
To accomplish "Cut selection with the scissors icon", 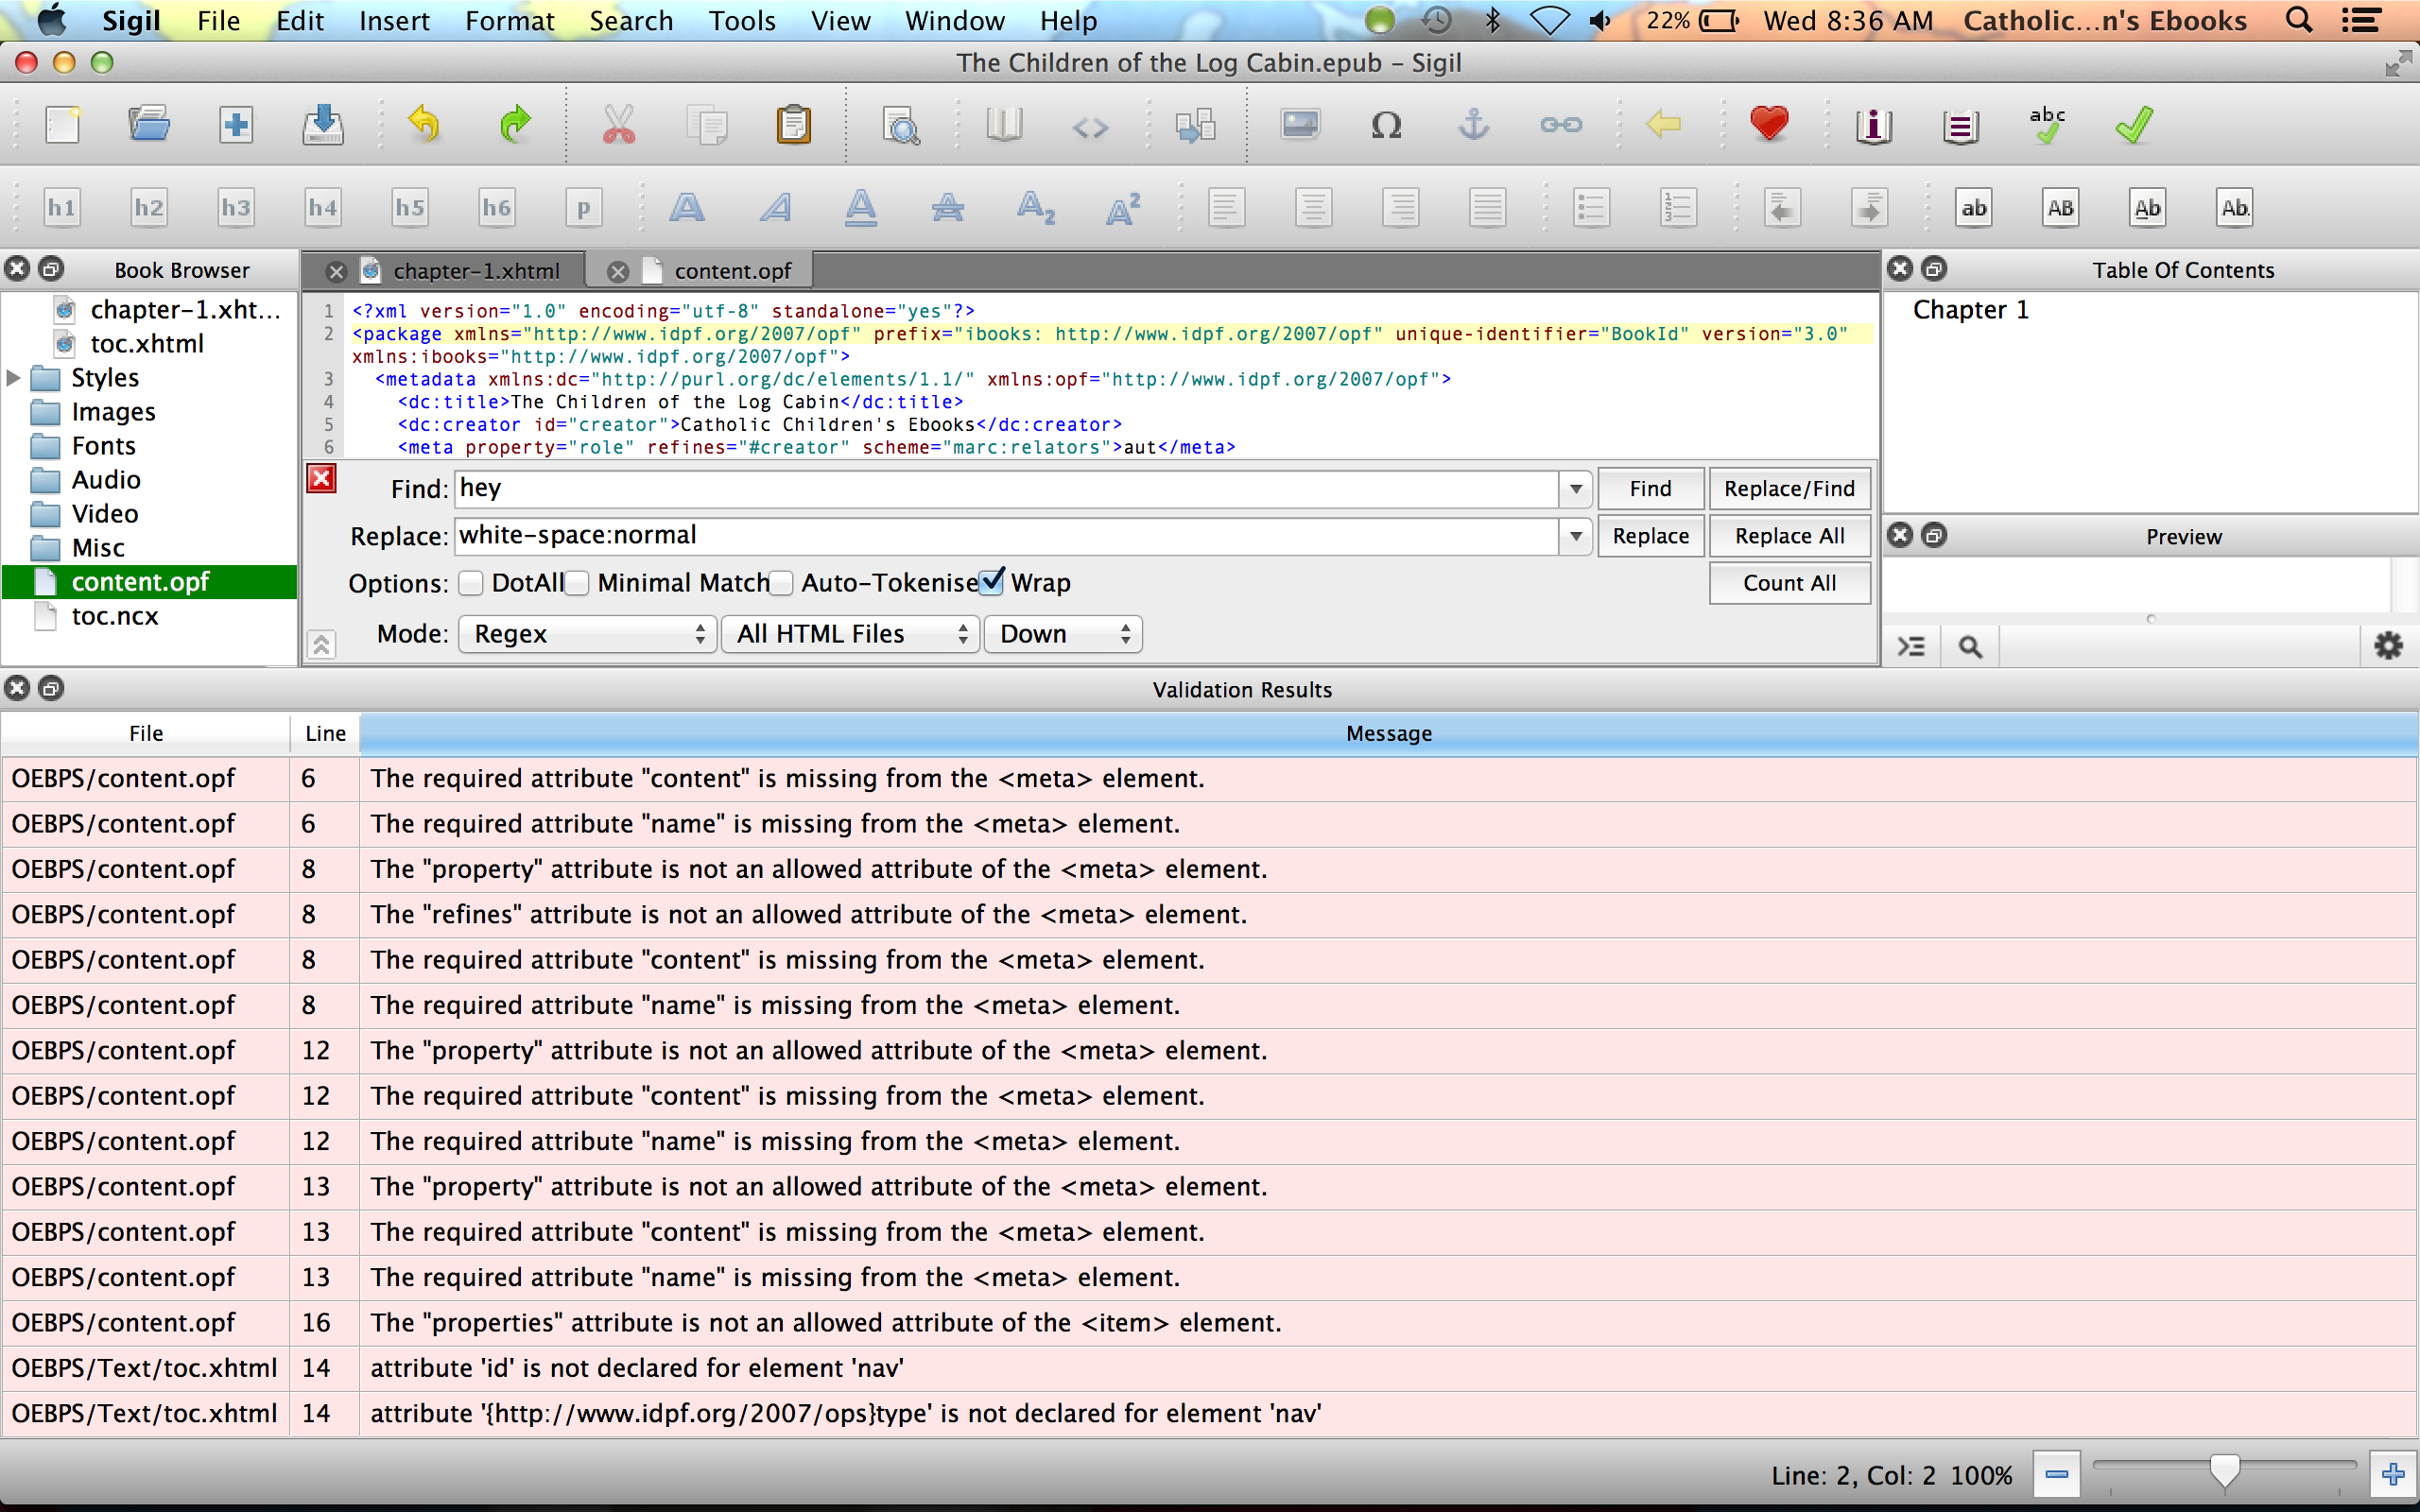I will 619,125.
